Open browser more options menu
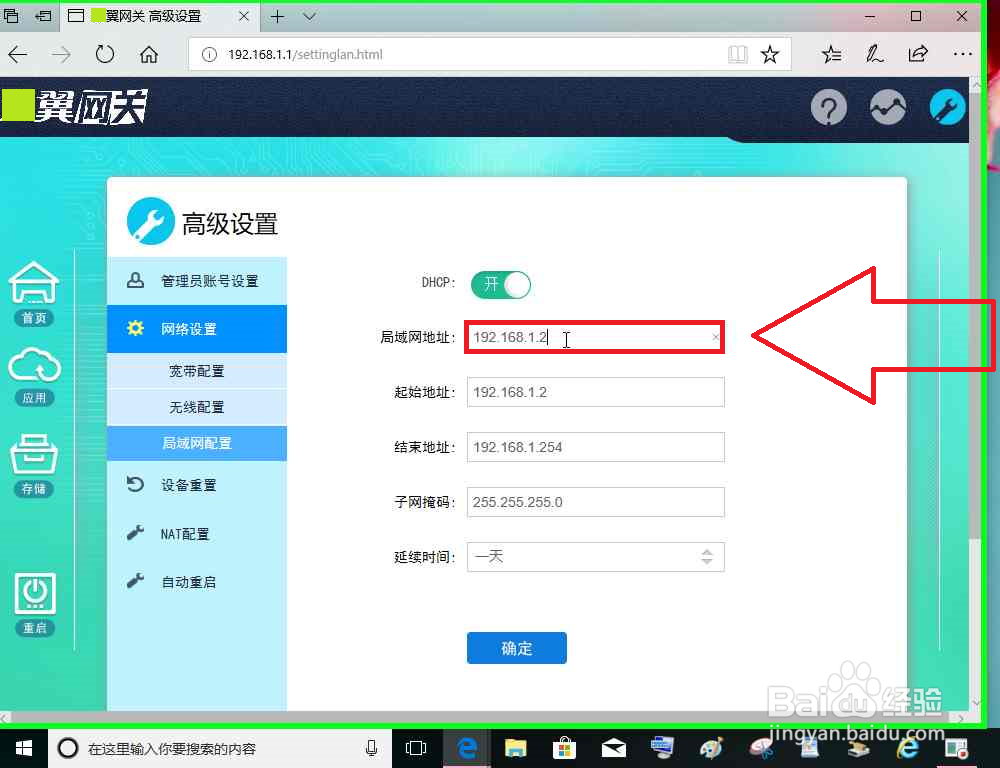Viewport: 1000px width, 768px height. [962, 55]
